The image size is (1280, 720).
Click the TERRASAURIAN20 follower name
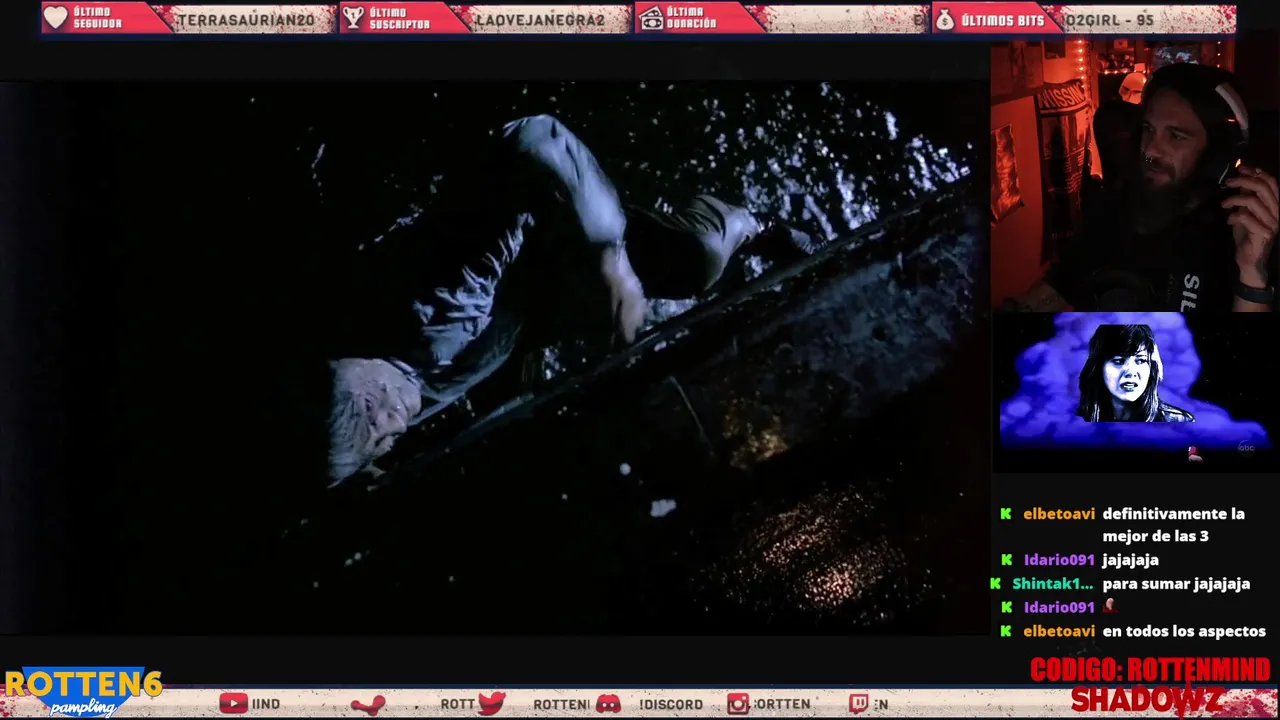(x=246, y=20)
